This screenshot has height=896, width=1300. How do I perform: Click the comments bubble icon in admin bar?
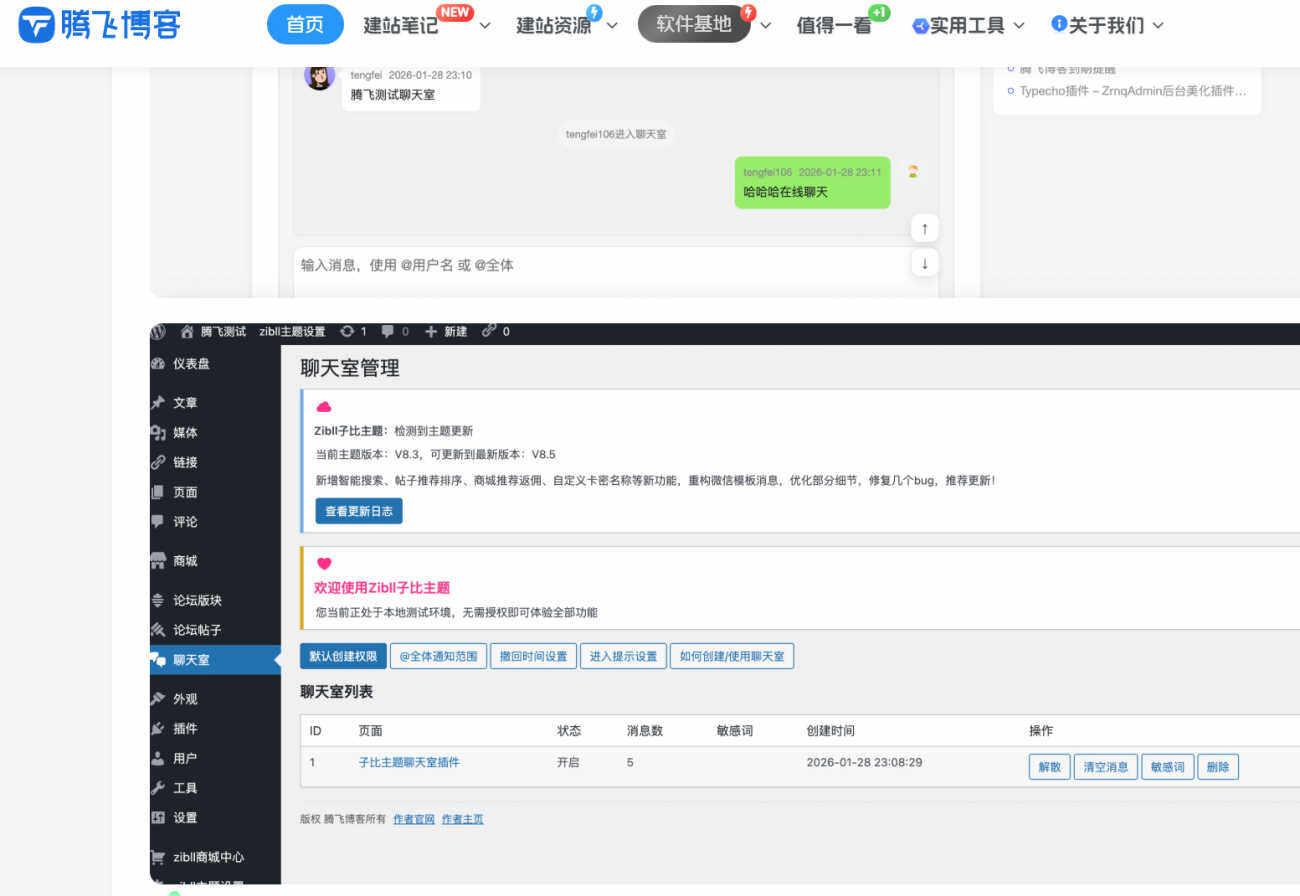pos(388,332)
